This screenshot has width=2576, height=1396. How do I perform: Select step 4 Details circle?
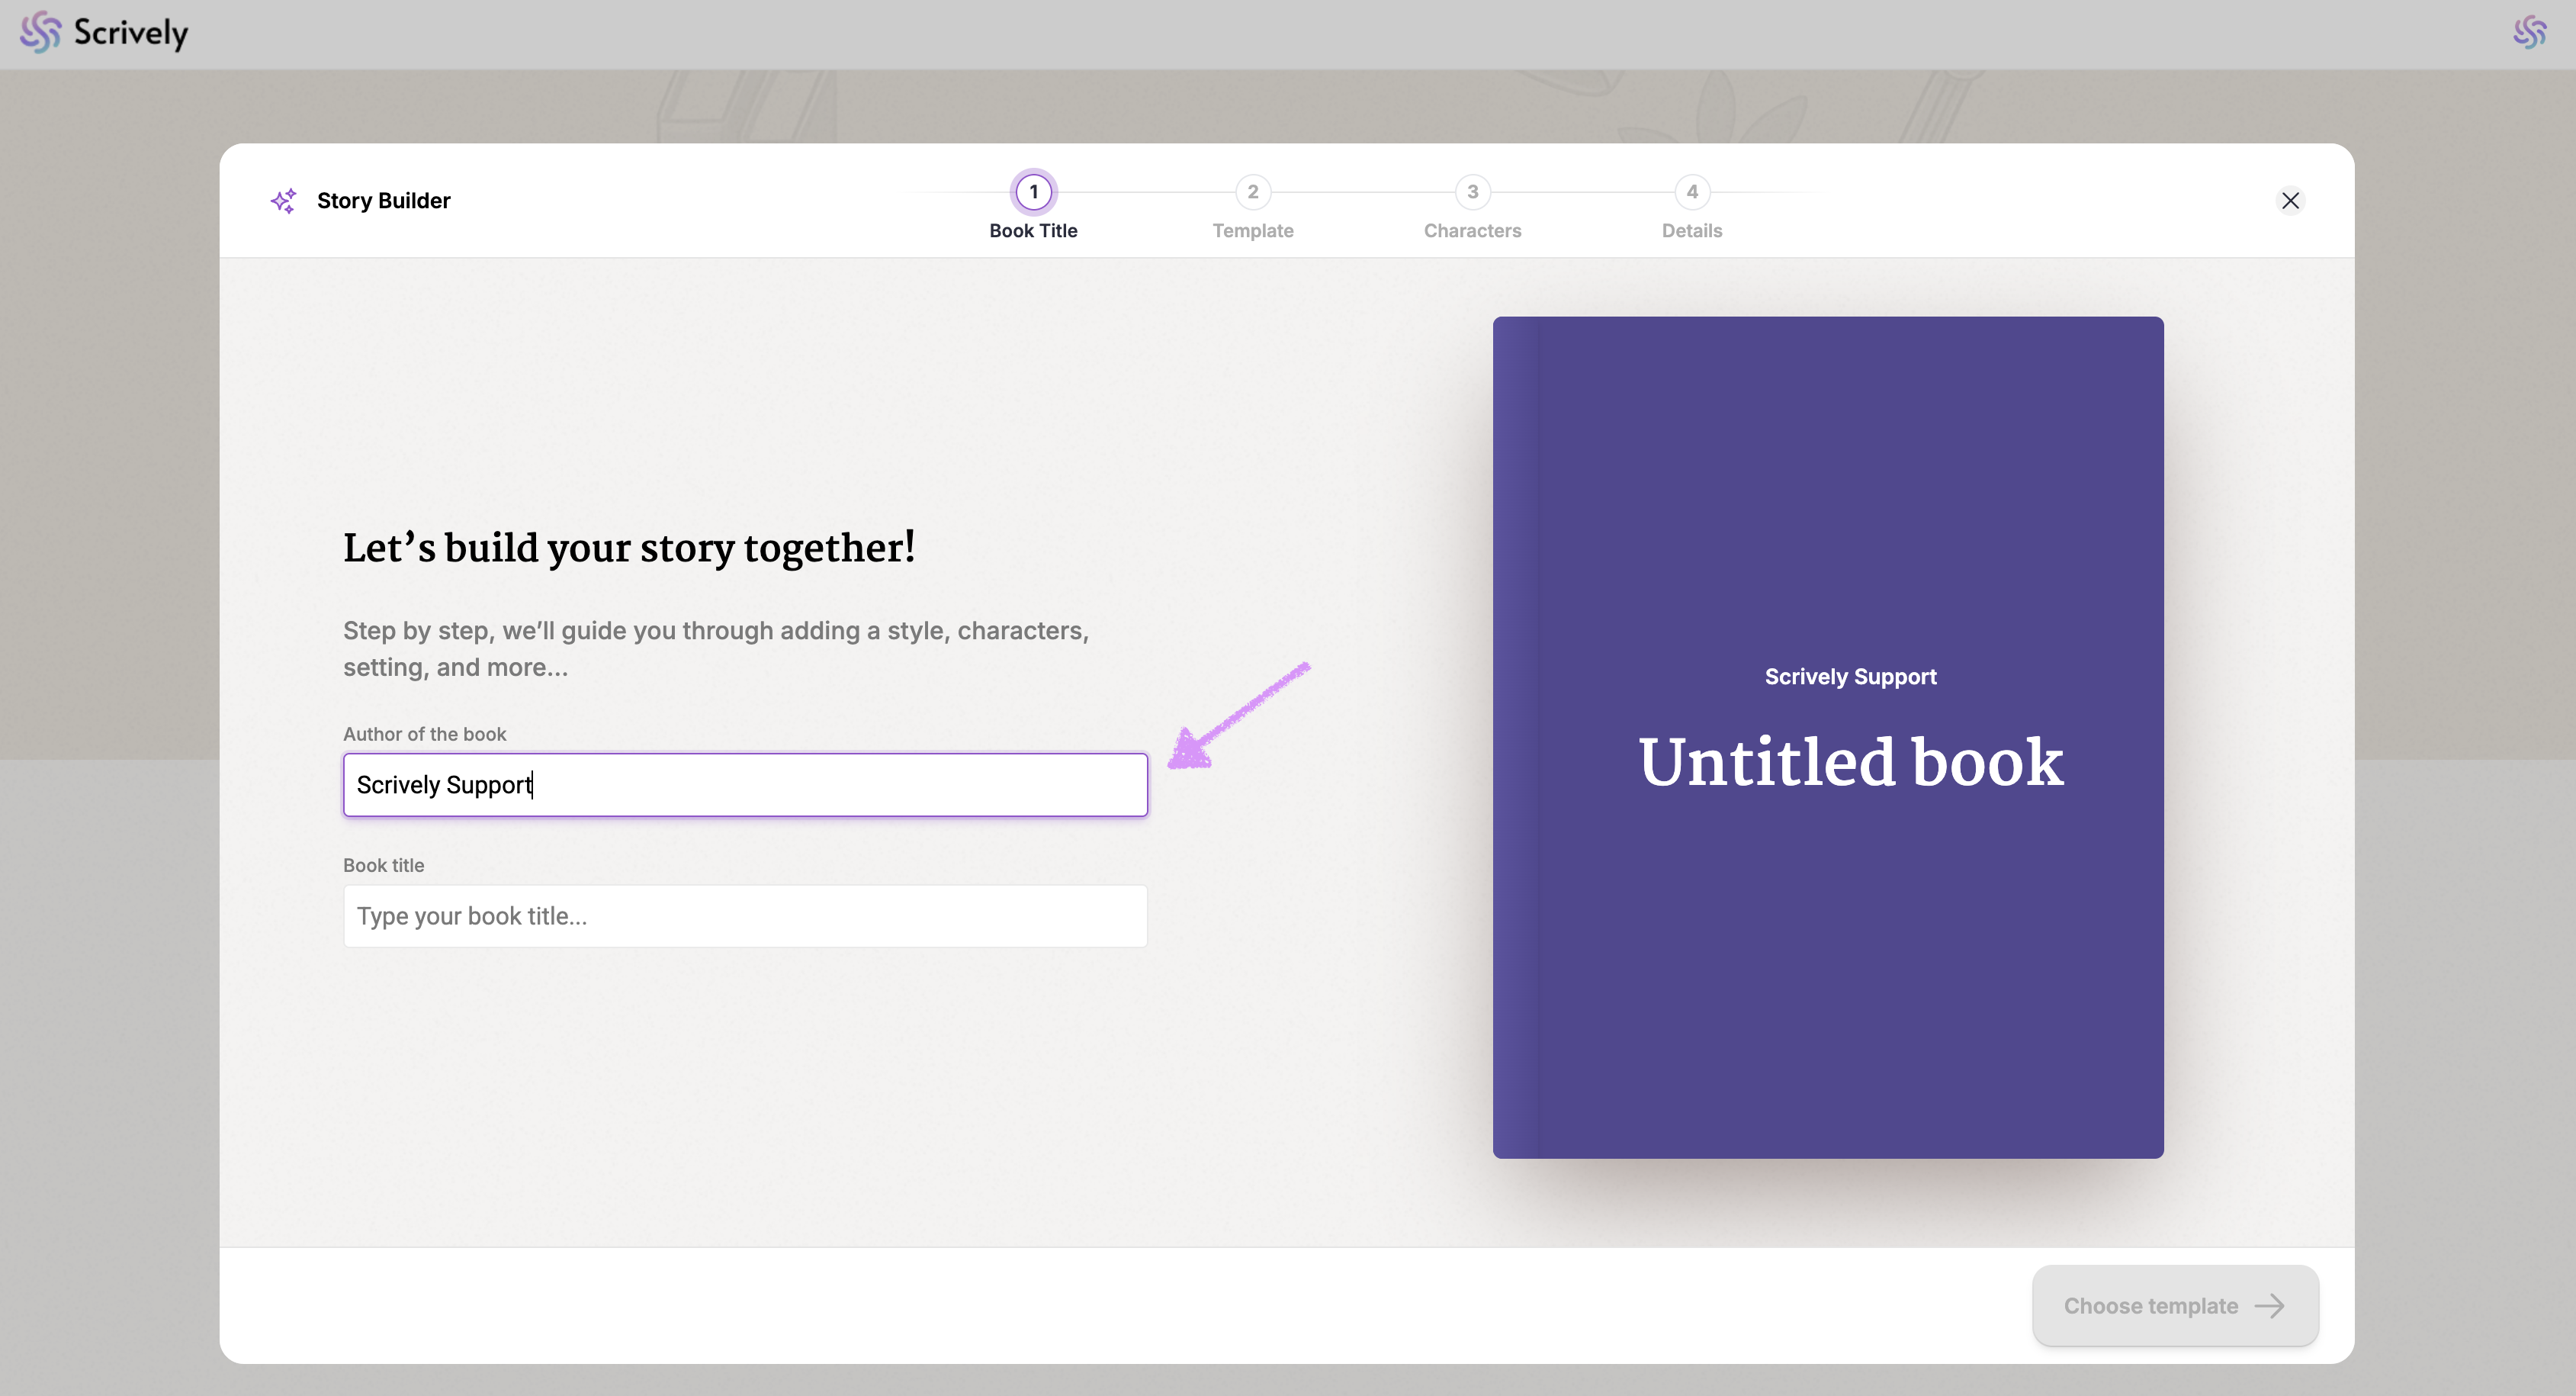point(1691,192)
